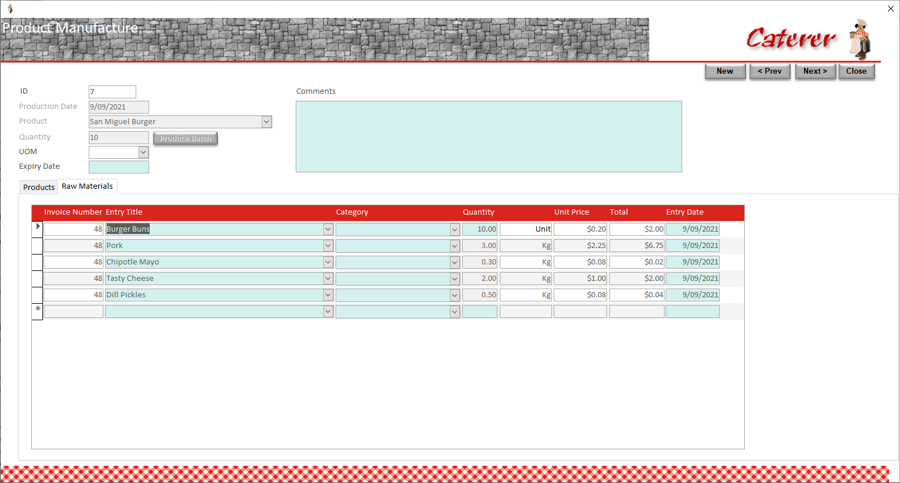Select the Pork row selector

[37, 246]
